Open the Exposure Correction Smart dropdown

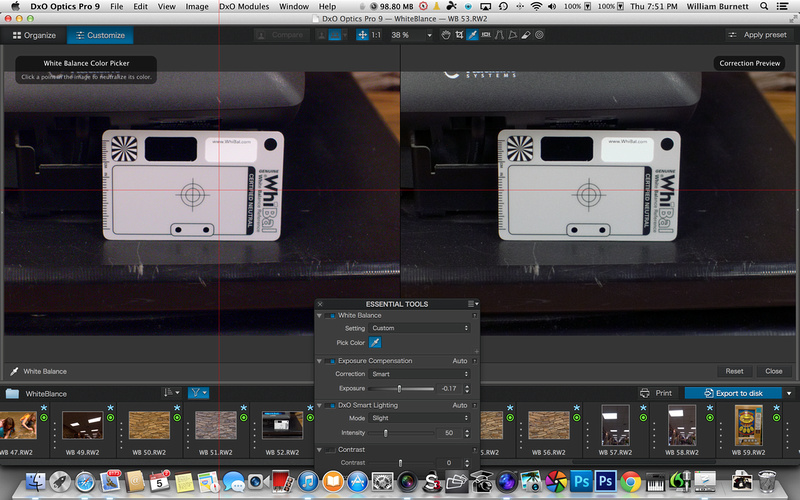point(419,374)
